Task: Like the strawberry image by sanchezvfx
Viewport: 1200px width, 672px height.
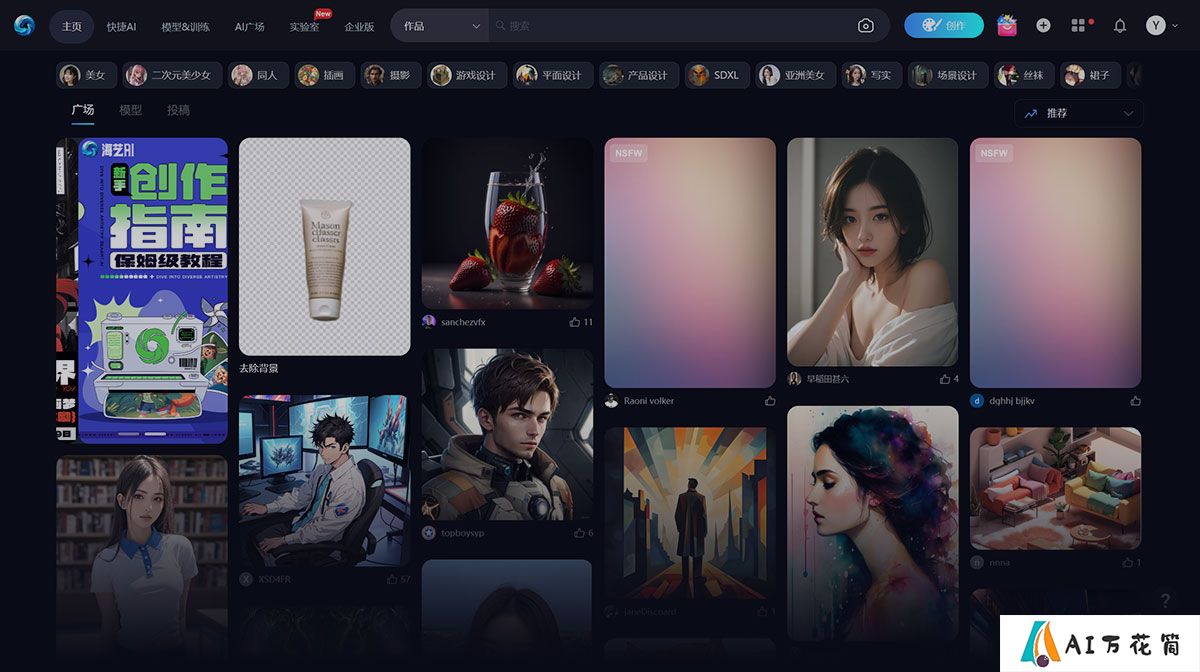Action: click(575, 322)
